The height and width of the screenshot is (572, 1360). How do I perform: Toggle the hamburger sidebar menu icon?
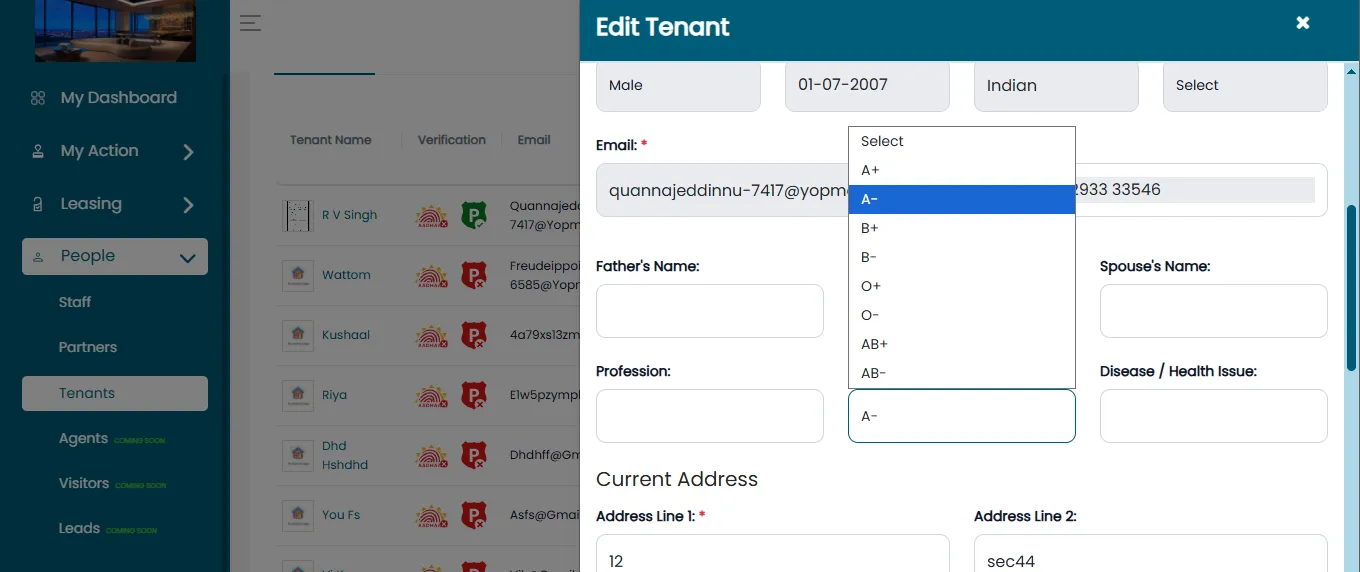point(250,23)
